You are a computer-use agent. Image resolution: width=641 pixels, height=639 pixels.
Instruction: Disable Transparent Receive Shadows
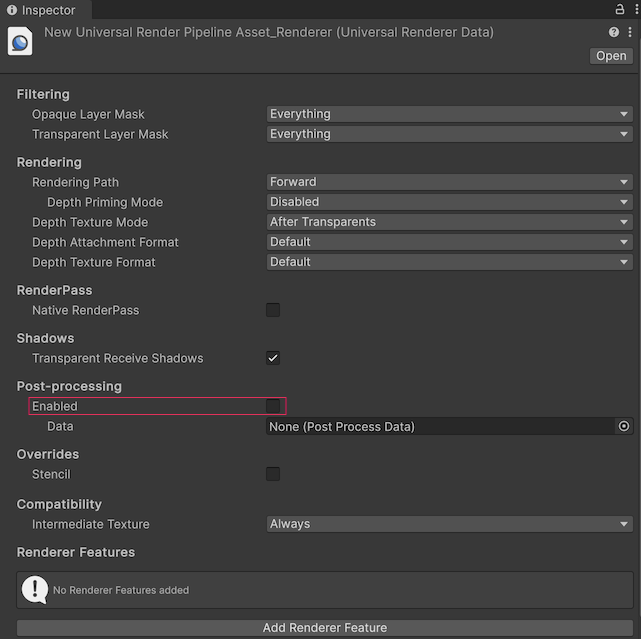pos(273,358)
